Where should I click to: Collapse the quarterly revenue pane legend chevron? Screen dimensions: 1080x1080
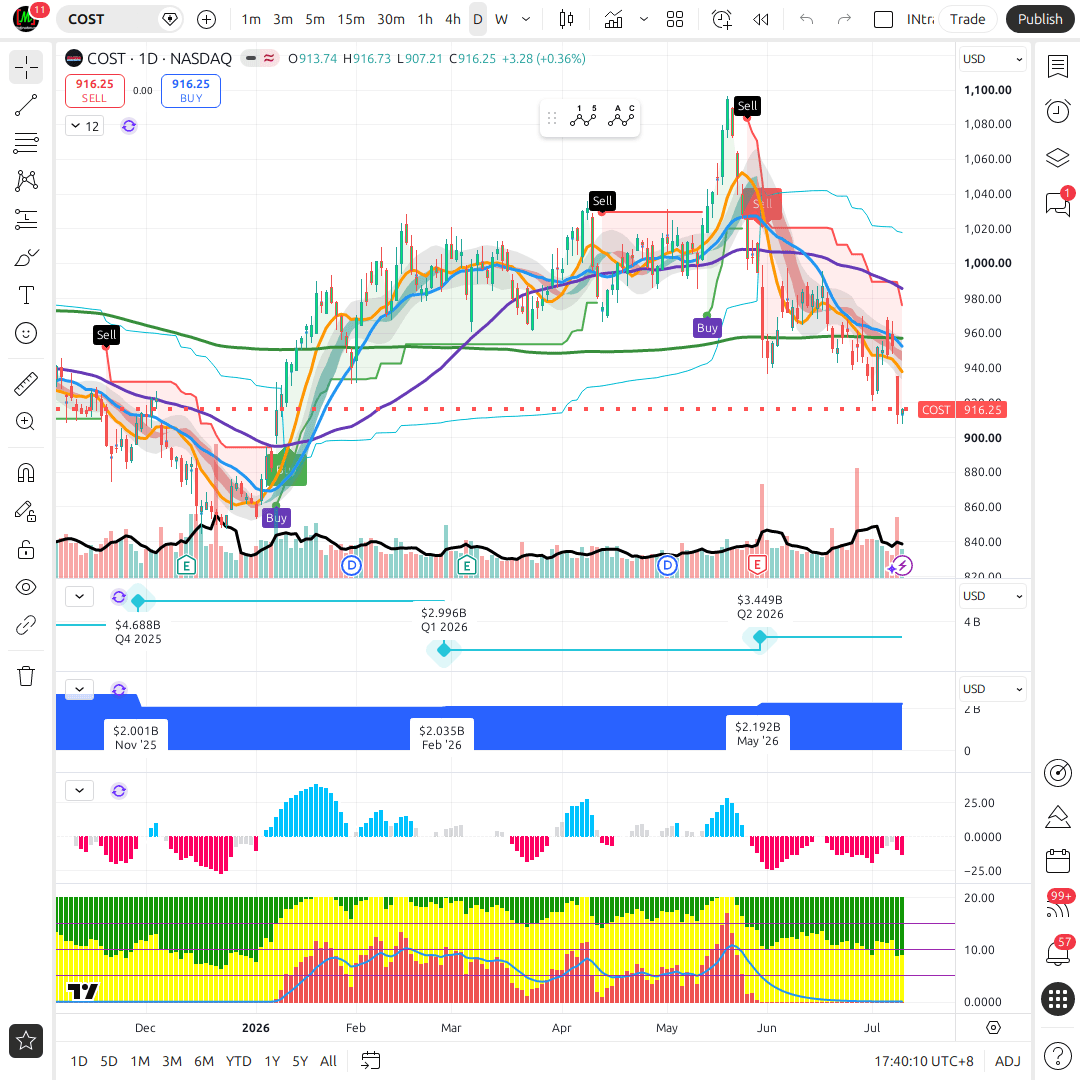[79, 596]
